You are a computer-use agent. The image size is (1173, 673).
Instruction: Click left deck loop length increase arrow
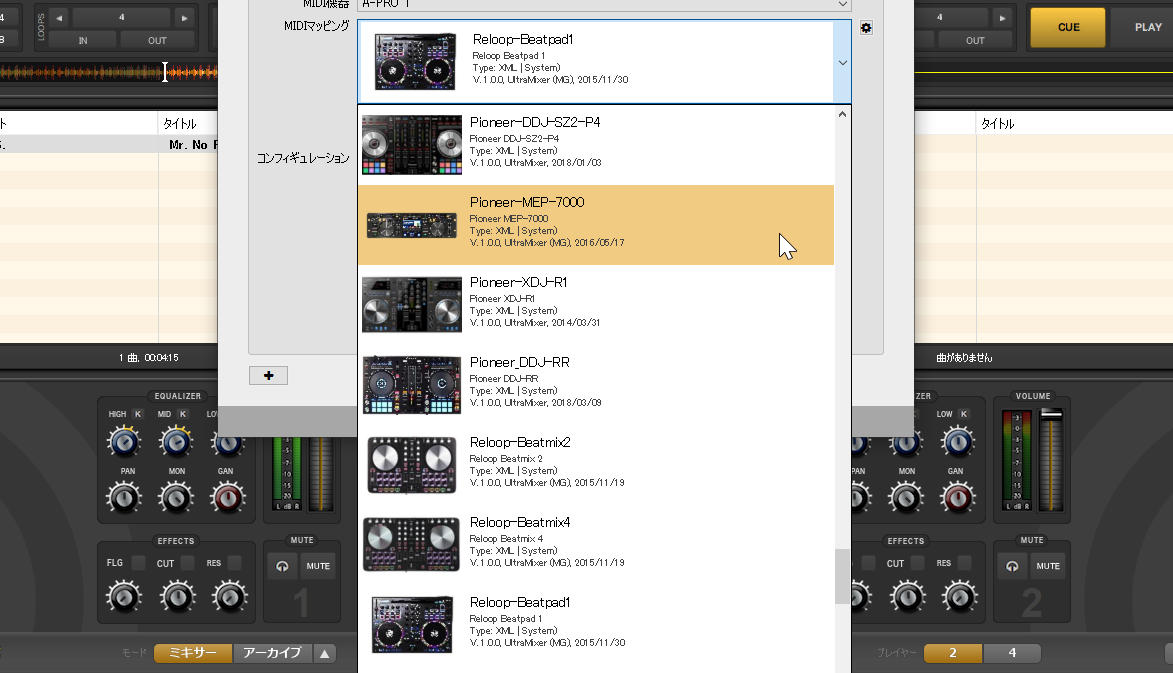[x=183, y=18]
